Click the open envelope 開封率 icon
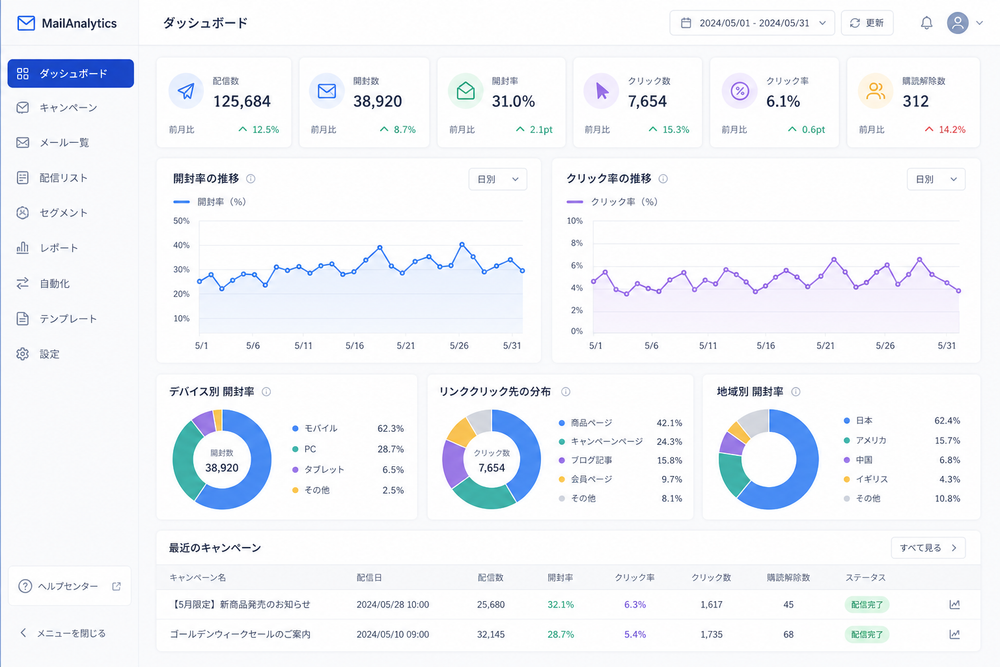This screenshot has height=667, width=1000. tap(466, 91)
